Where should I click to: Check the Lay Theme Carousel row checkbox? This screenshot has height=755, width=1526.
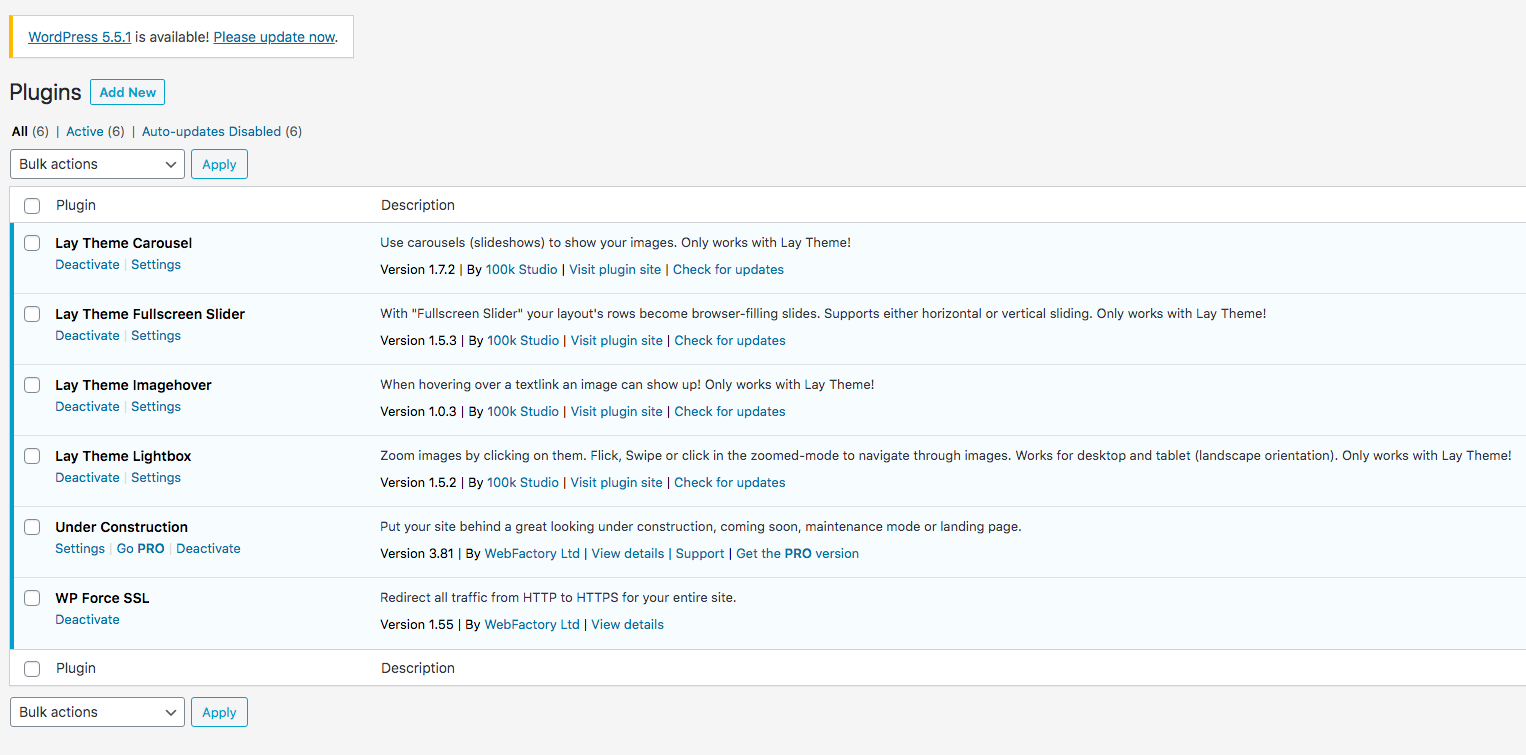(31, 243)
